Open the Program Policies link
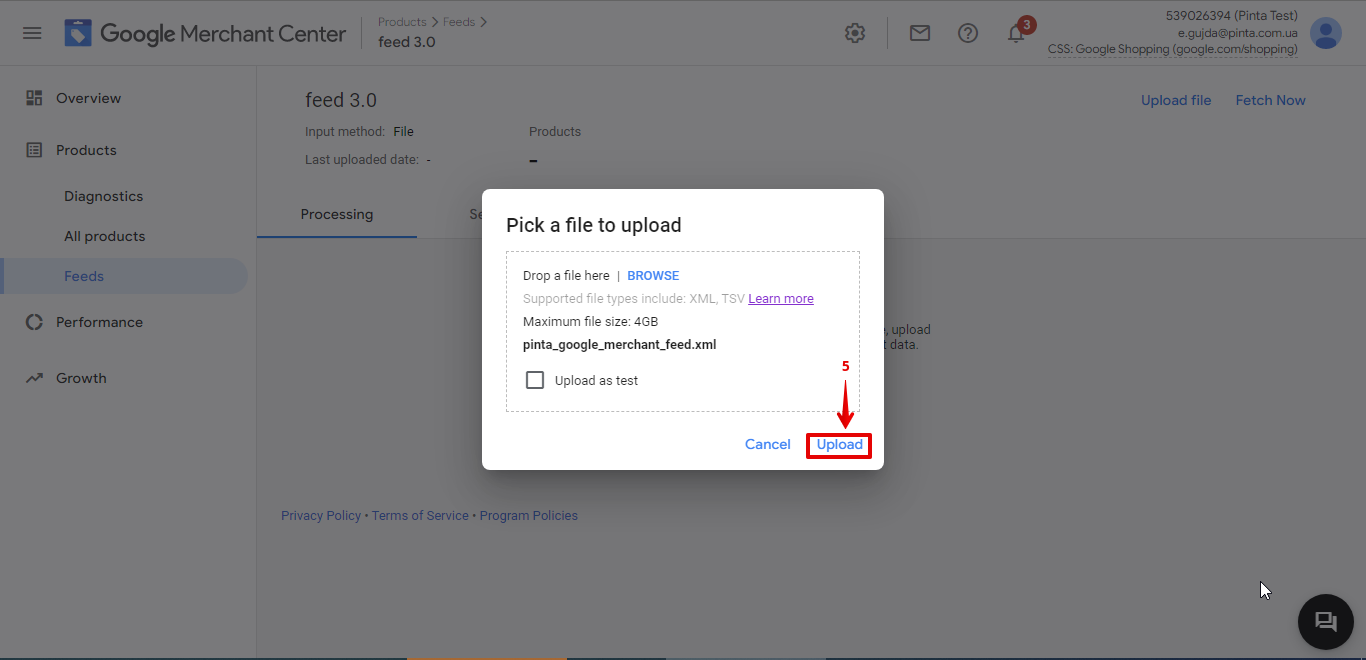 click(529, 516)
